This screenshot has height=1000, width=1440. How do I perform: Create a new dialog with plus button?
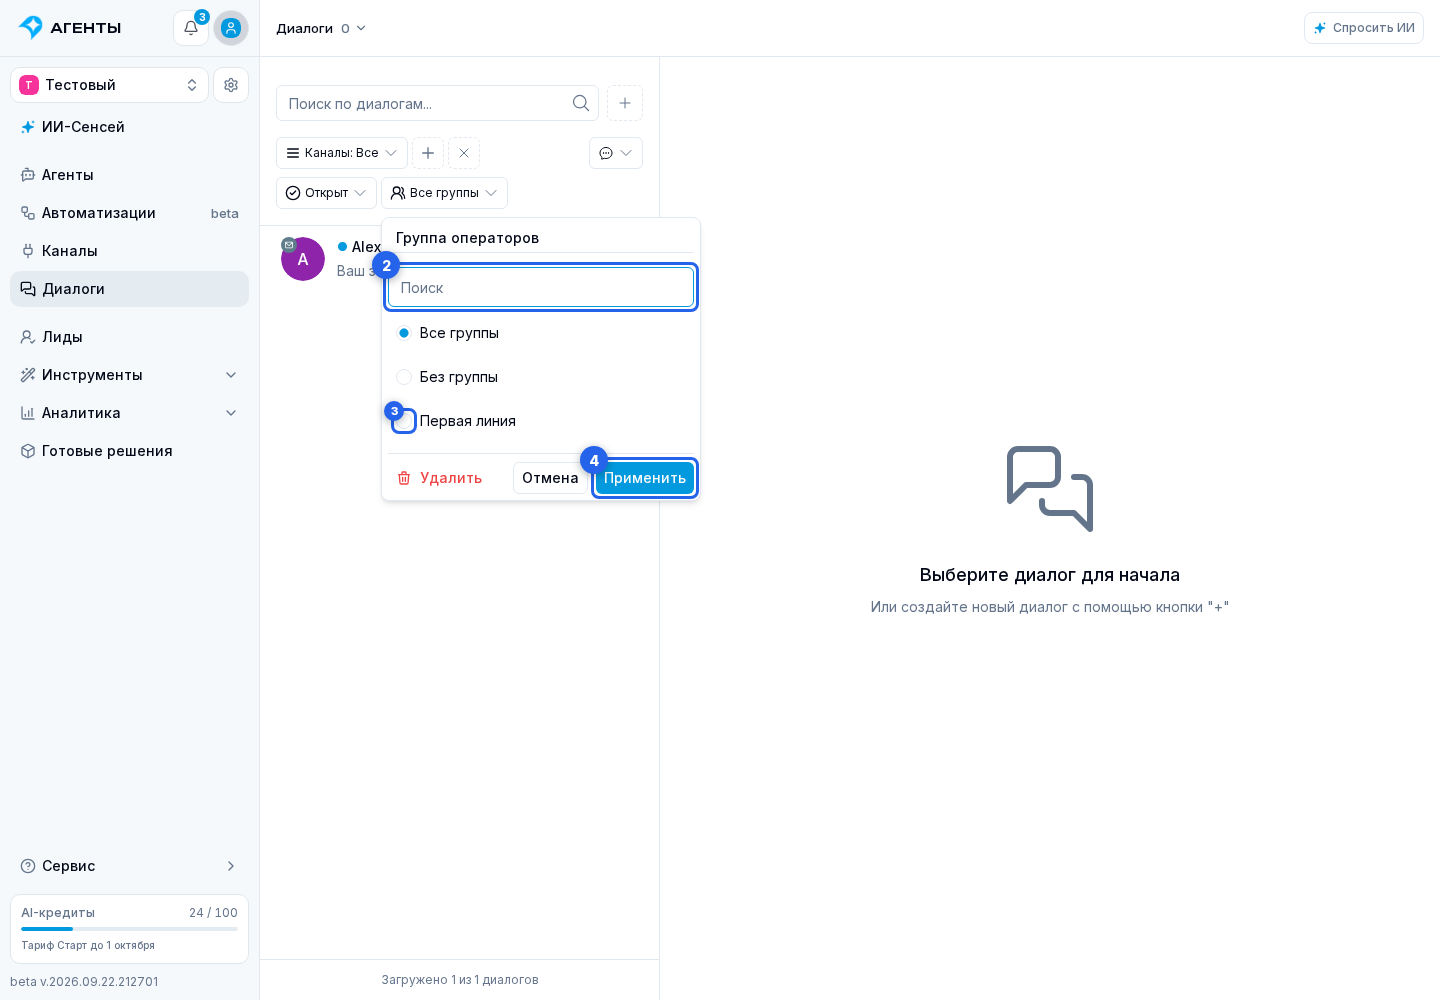coord(625,103)
